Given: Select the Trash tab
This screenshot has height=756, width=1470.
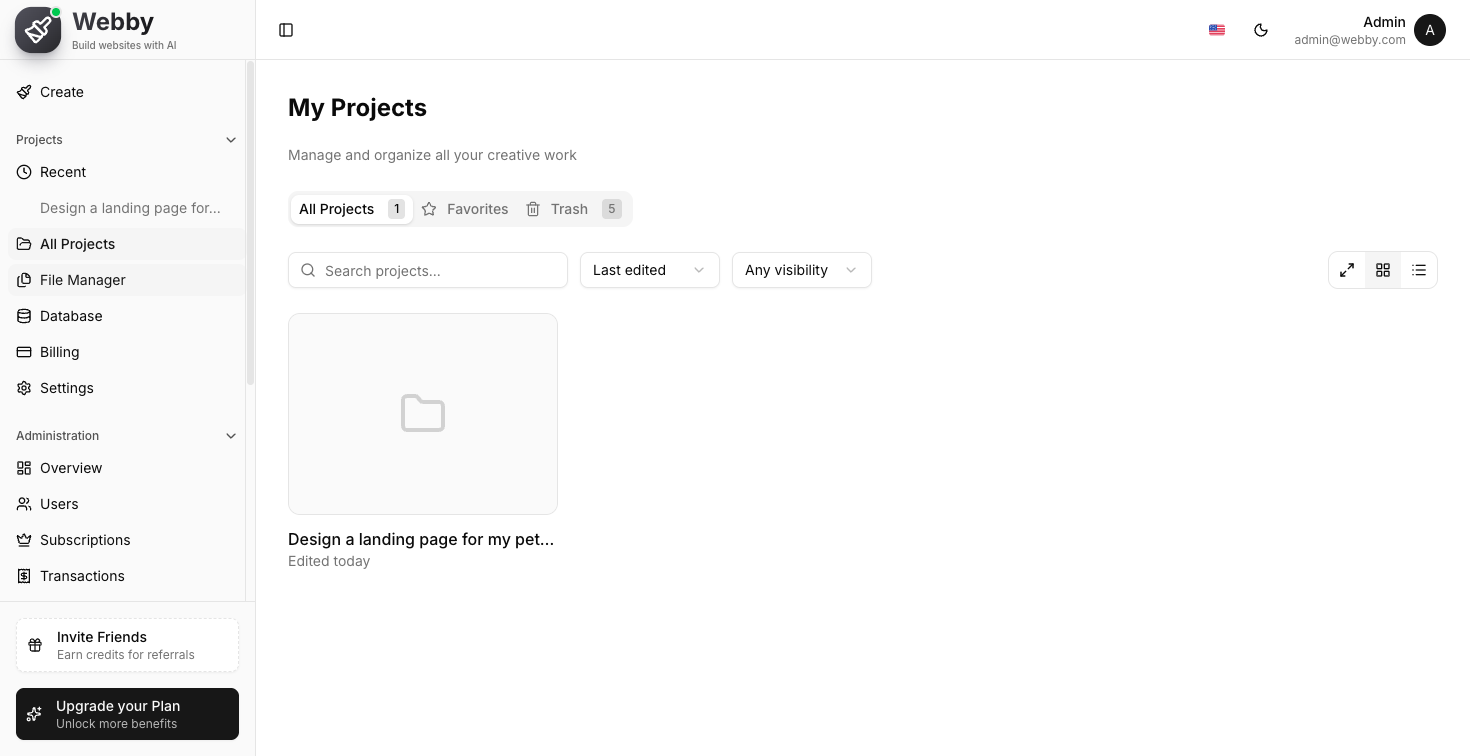Looking at the screenshot, I should tap(573, 209).
